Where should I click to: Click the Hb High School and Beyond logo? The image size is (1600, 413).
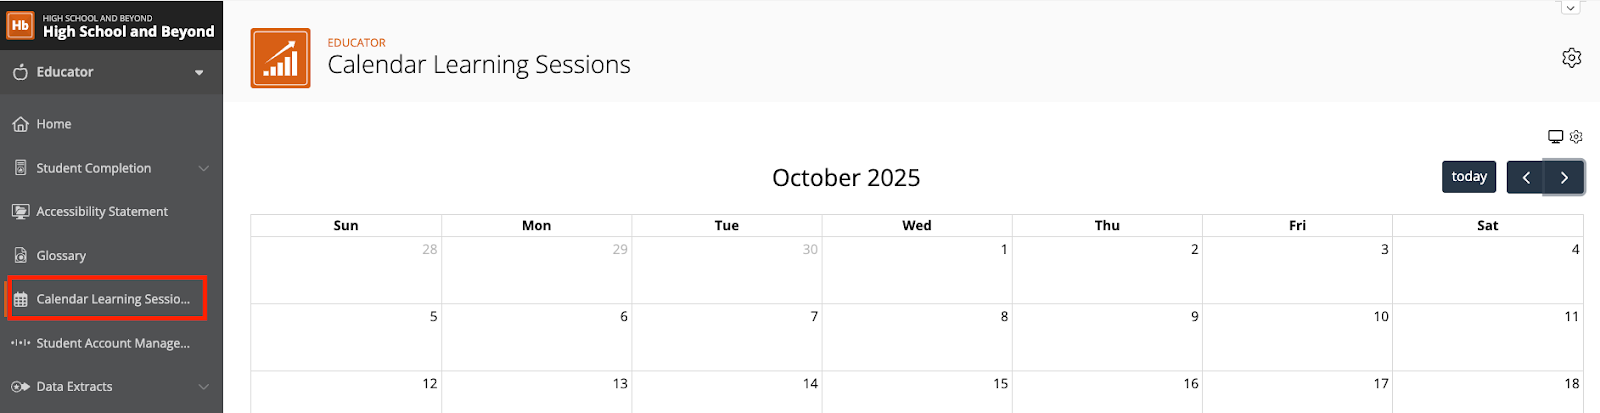[21, 25]
